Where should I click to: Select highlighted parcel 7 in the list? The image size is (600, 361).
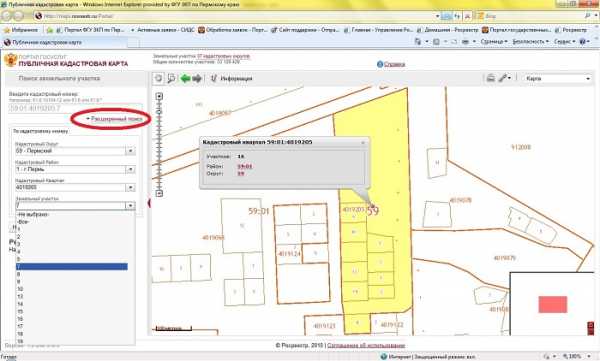72,266
